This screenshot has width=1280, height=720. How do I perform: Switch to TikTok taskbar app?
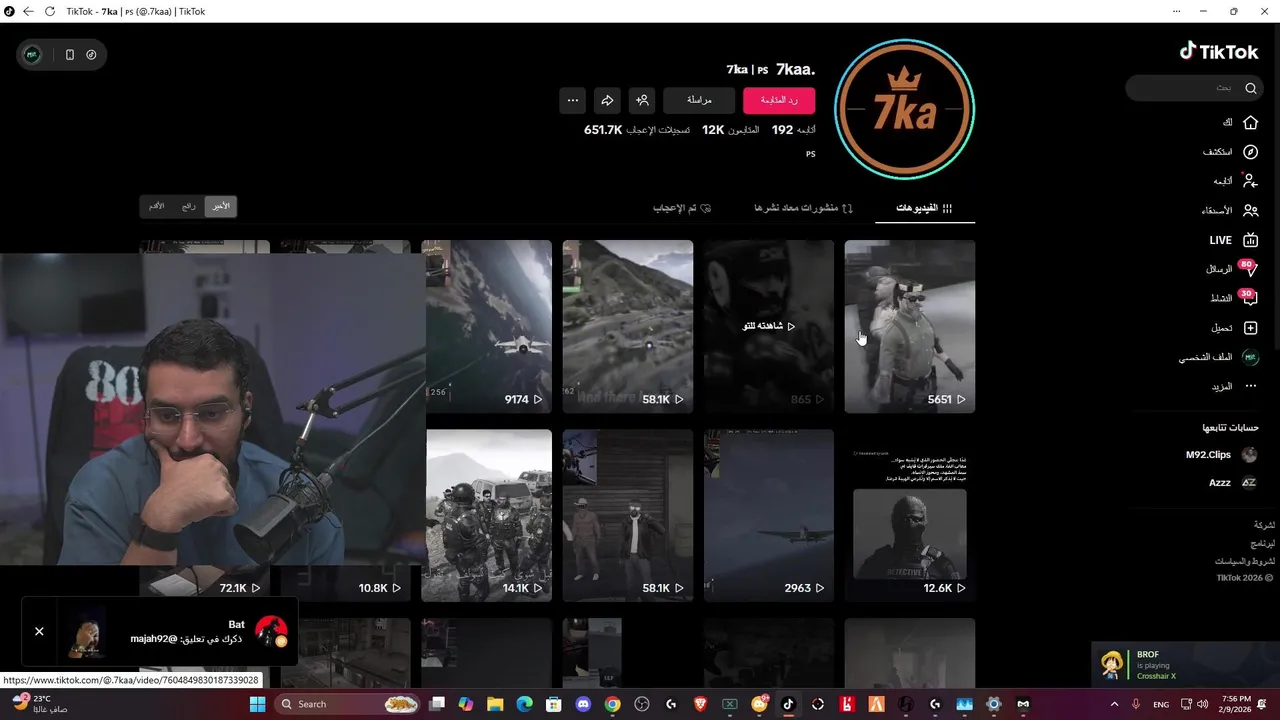click(788, 704)
